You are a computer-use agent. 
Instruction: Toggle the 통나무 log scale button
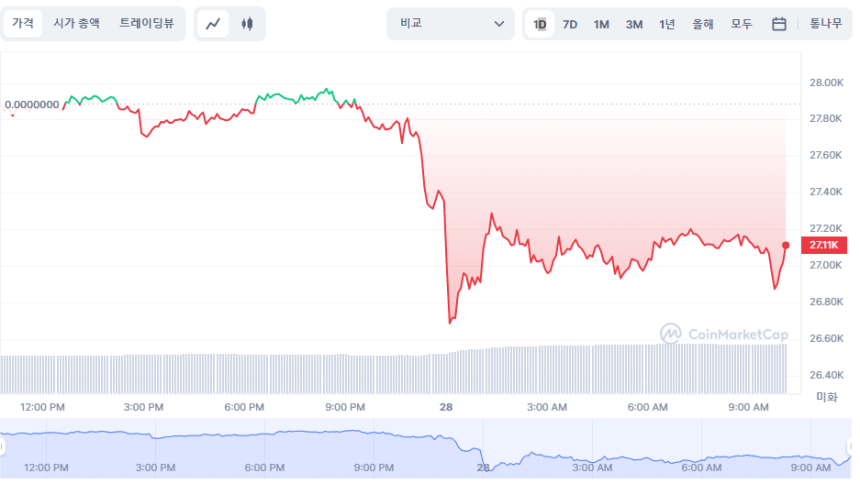826,24
